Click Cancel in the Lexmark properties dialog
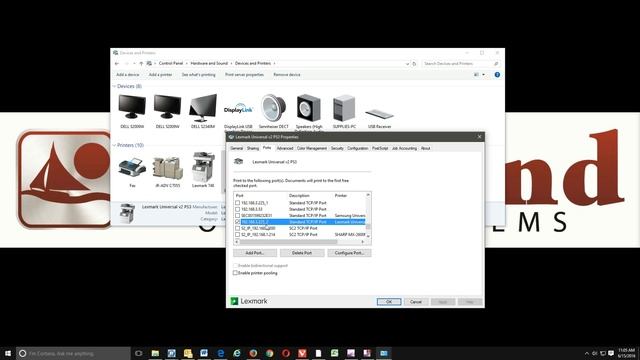Viewport: 640px width, 360px height. [x=416, y=302]
